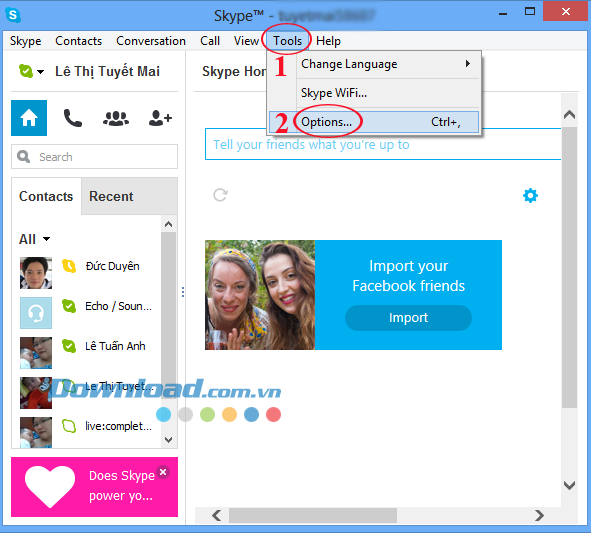Viewport: 591px width, 533px height.
Task: Open the Skype Home view icon
Action: 29,118
